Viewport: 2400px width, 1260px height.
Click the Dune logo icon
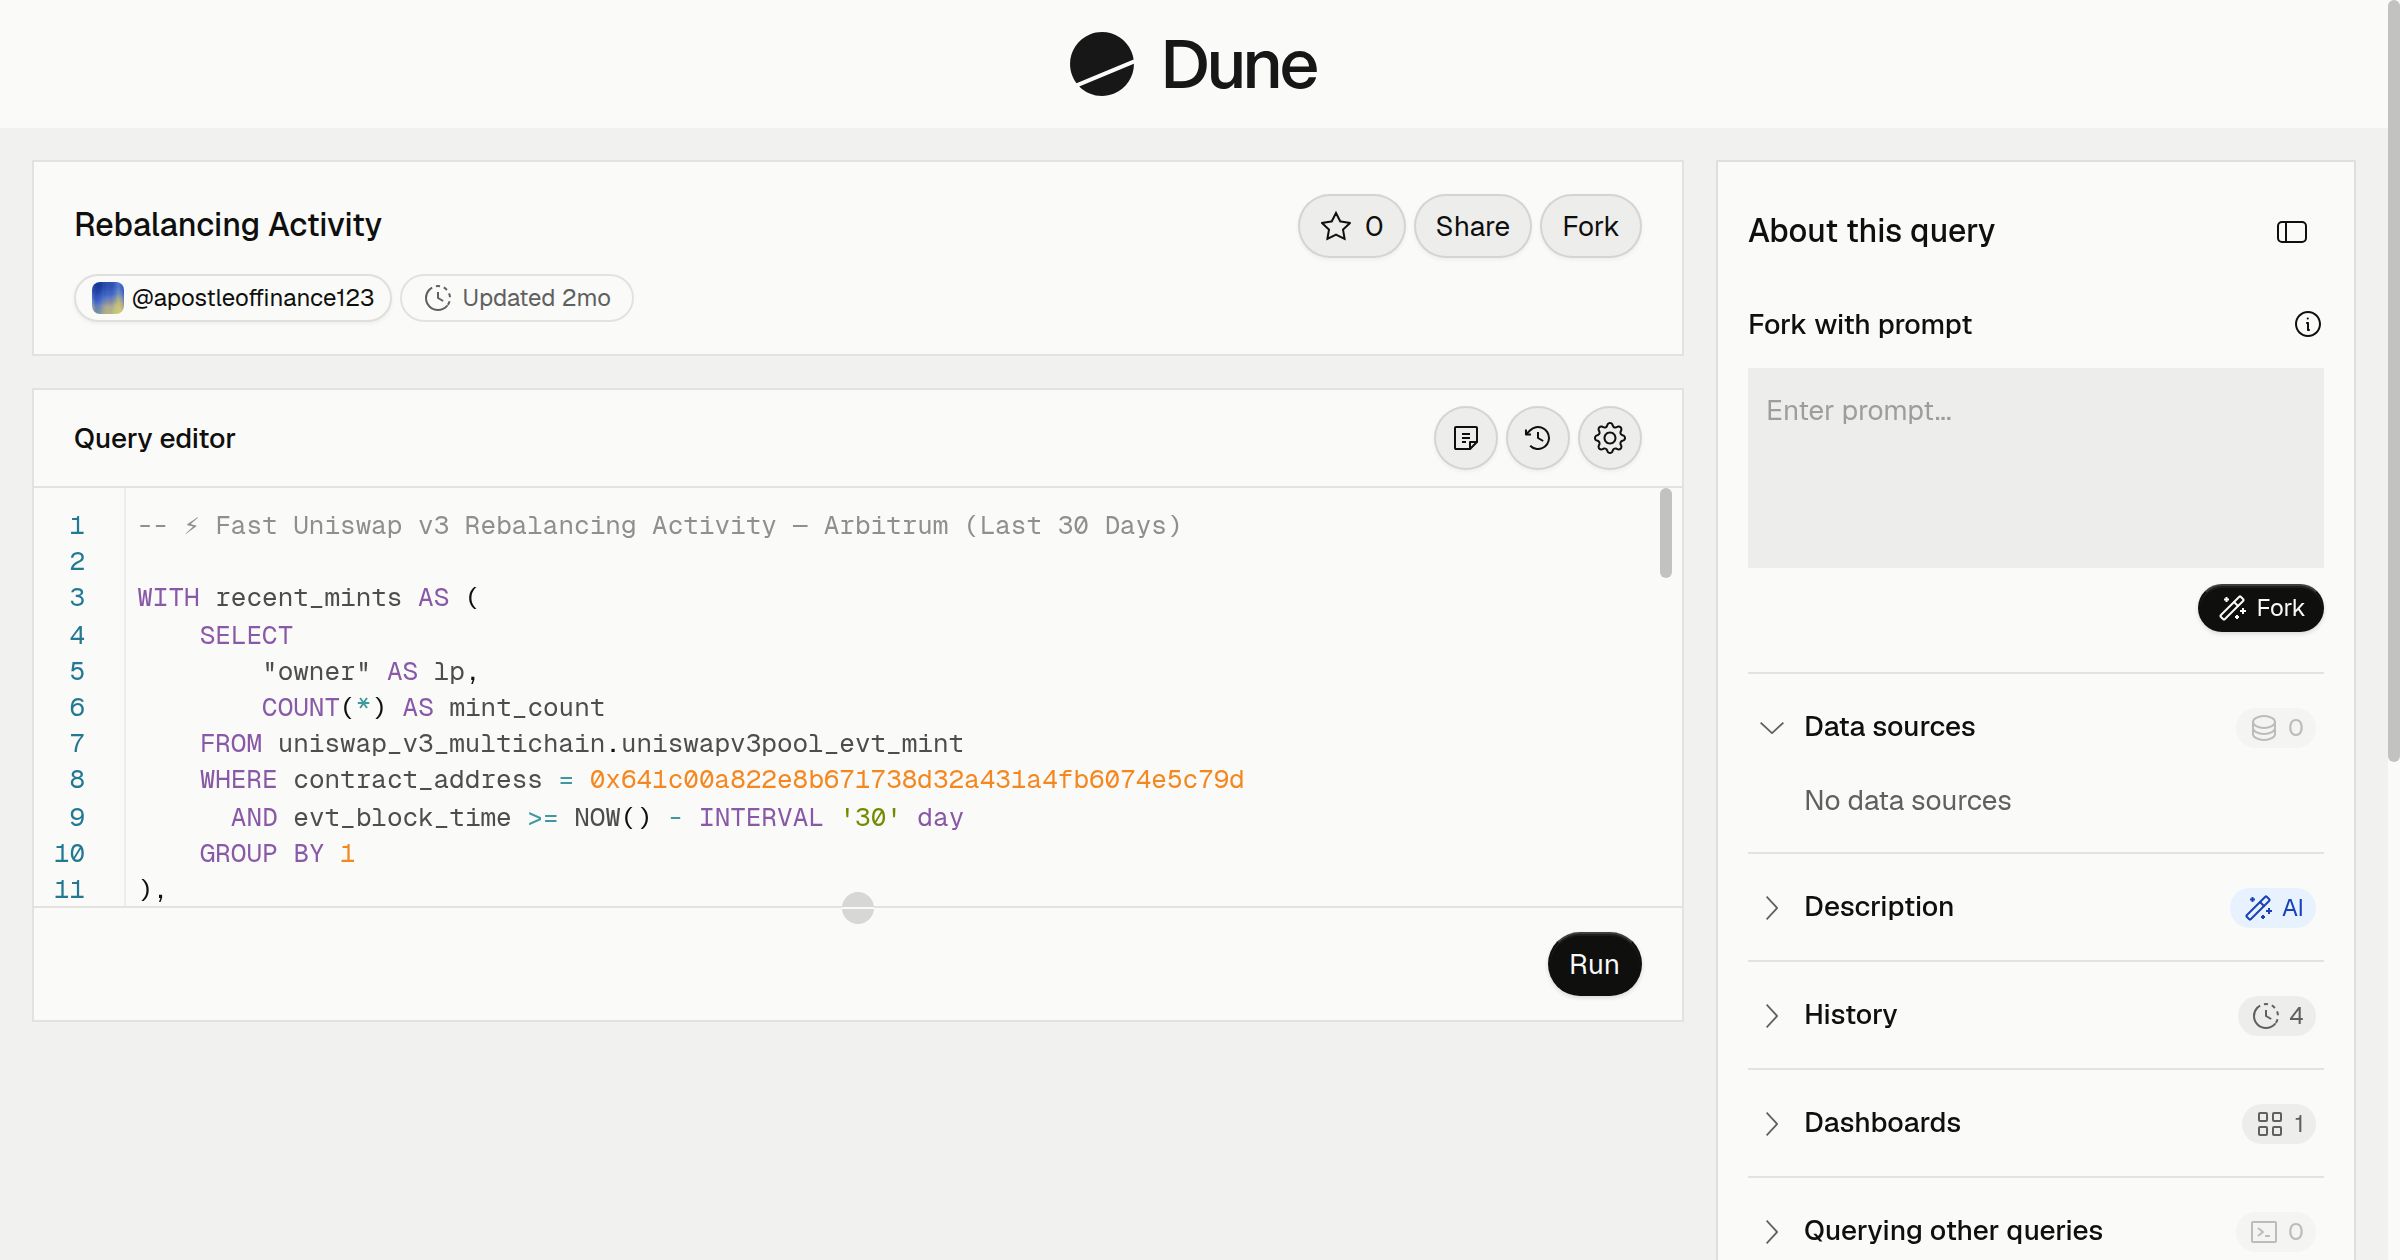coord(1101,64)
